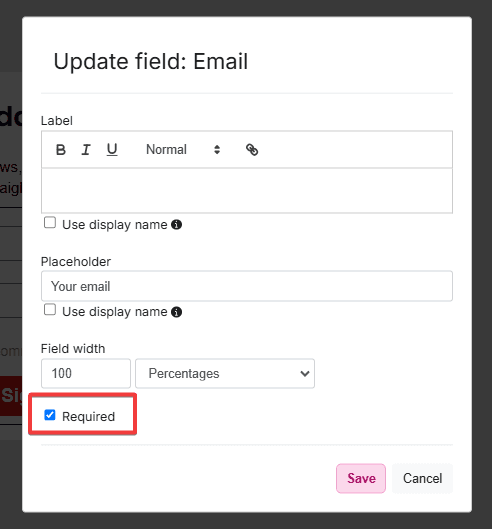Open the Normal text style dropdown
This screenshot has width=492, height=529.
coord(183,149)
